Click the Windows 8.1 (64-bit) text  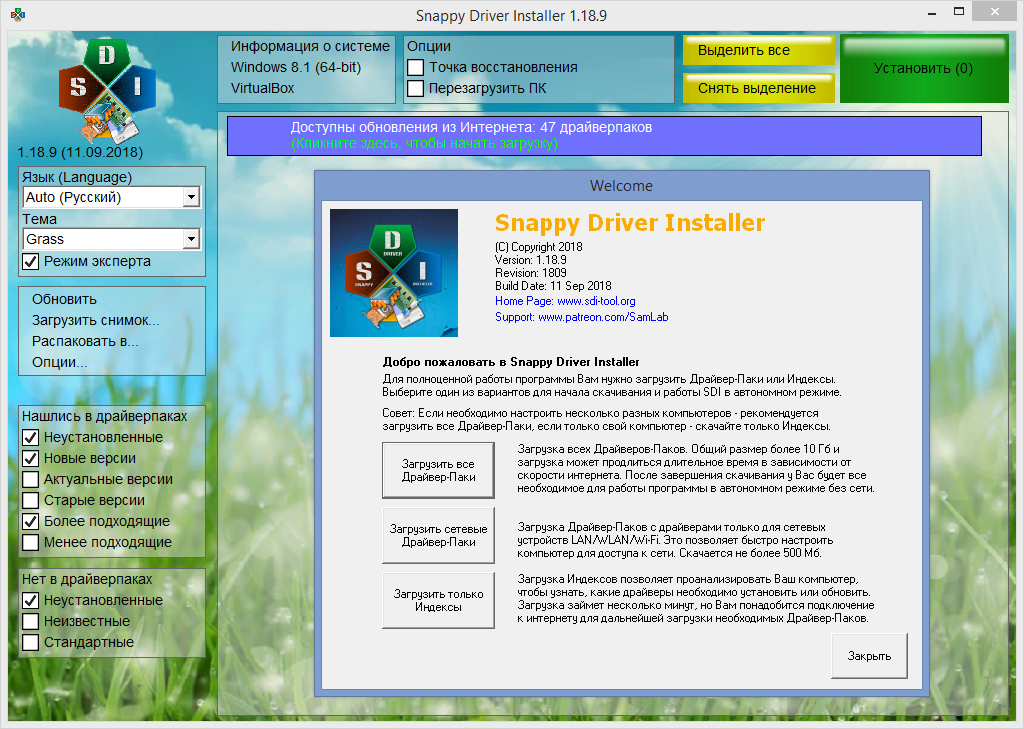[x=296, y=67]
